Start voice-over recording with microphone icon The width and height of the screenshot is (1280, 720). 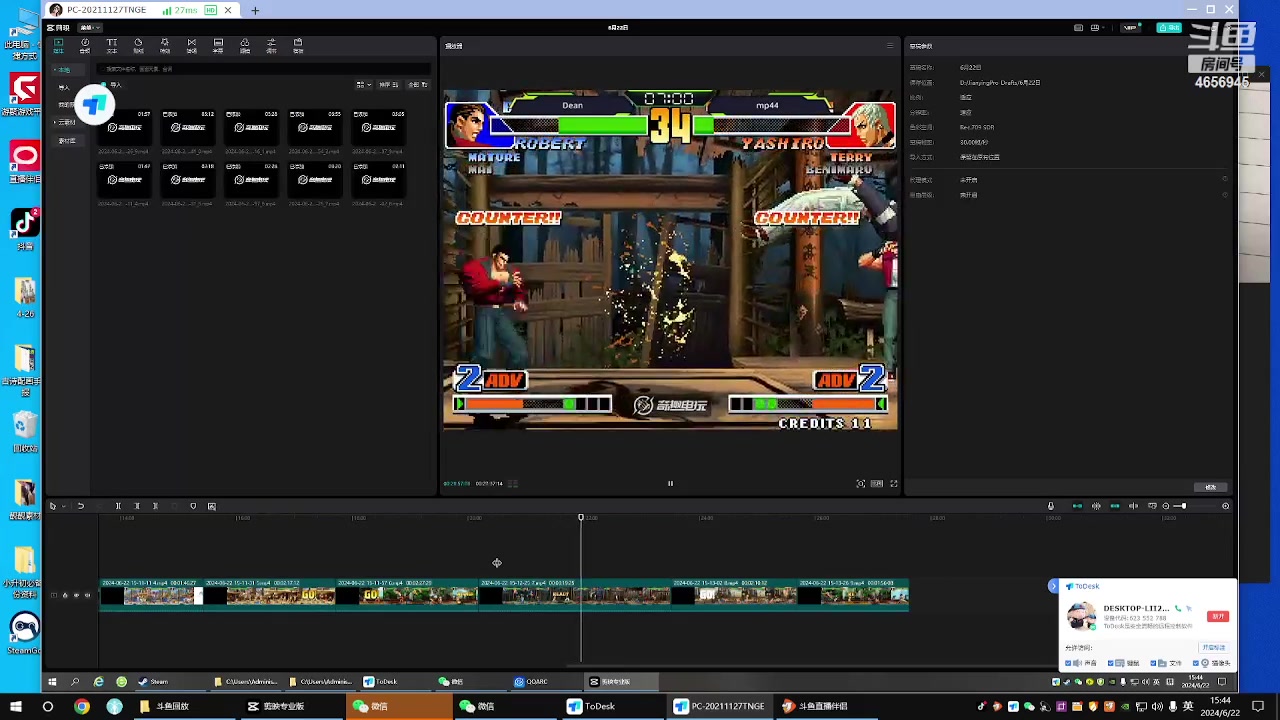[1050, 506]
